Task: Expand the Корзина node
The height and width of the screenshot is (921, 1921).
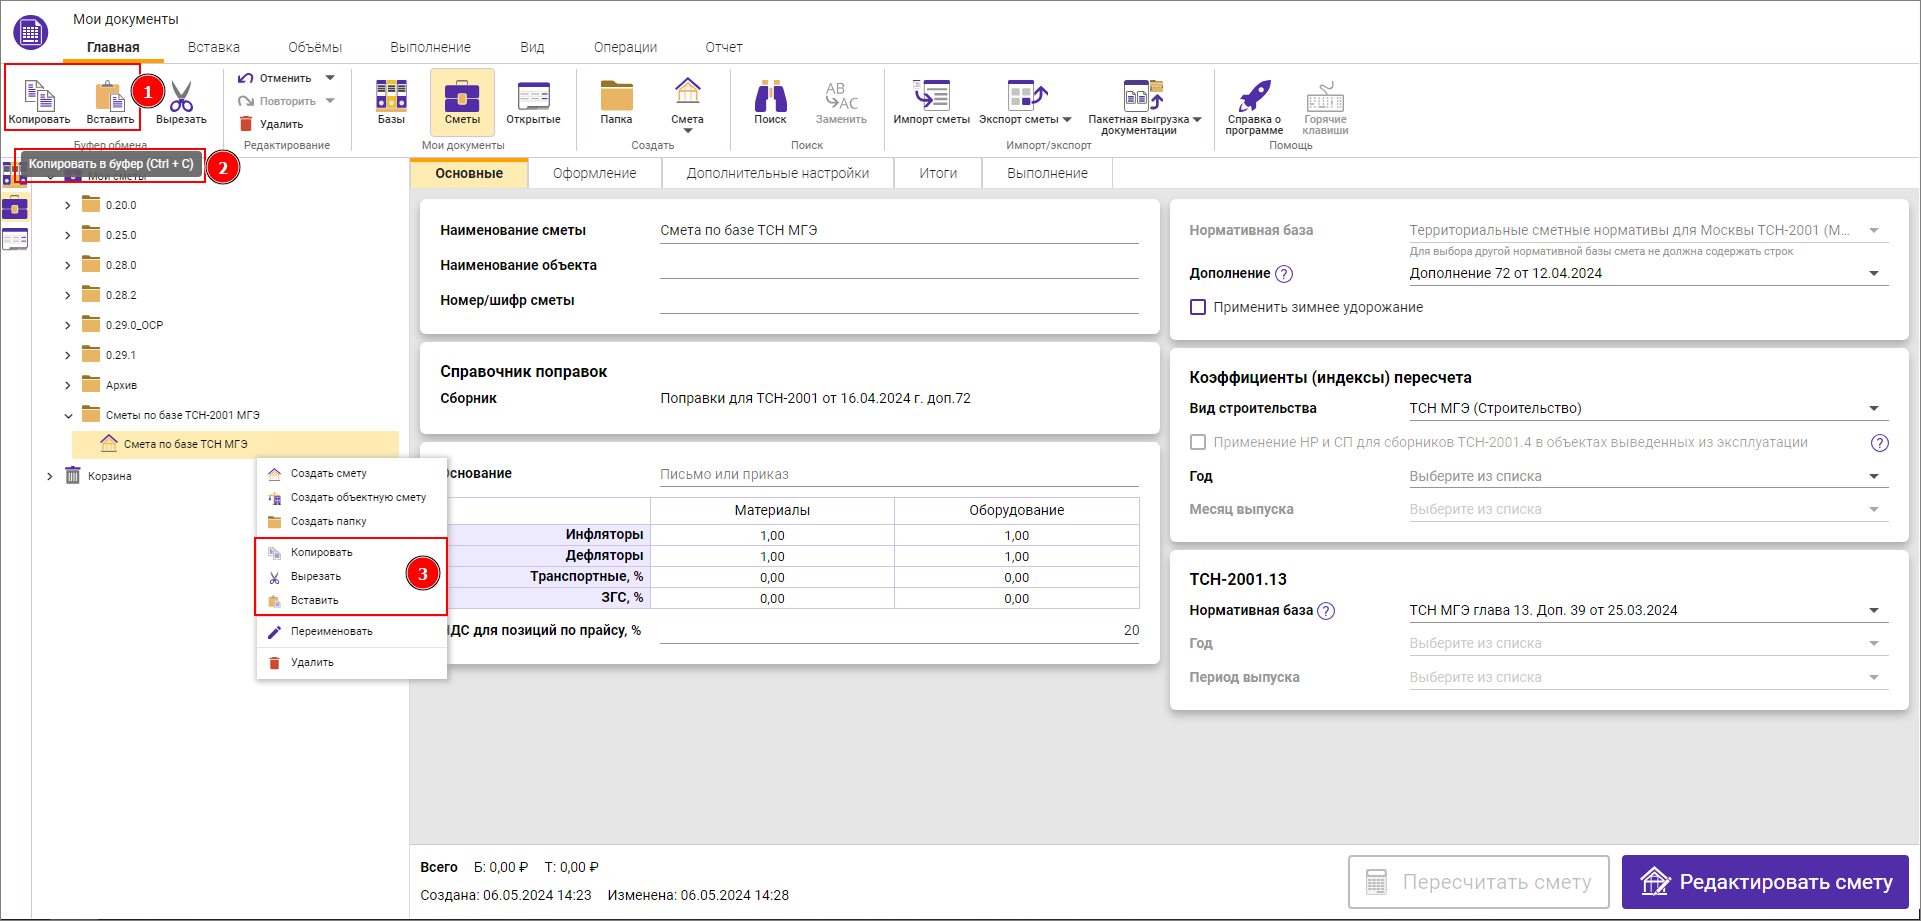Action: pyautogui.click(x=49, y=476)
